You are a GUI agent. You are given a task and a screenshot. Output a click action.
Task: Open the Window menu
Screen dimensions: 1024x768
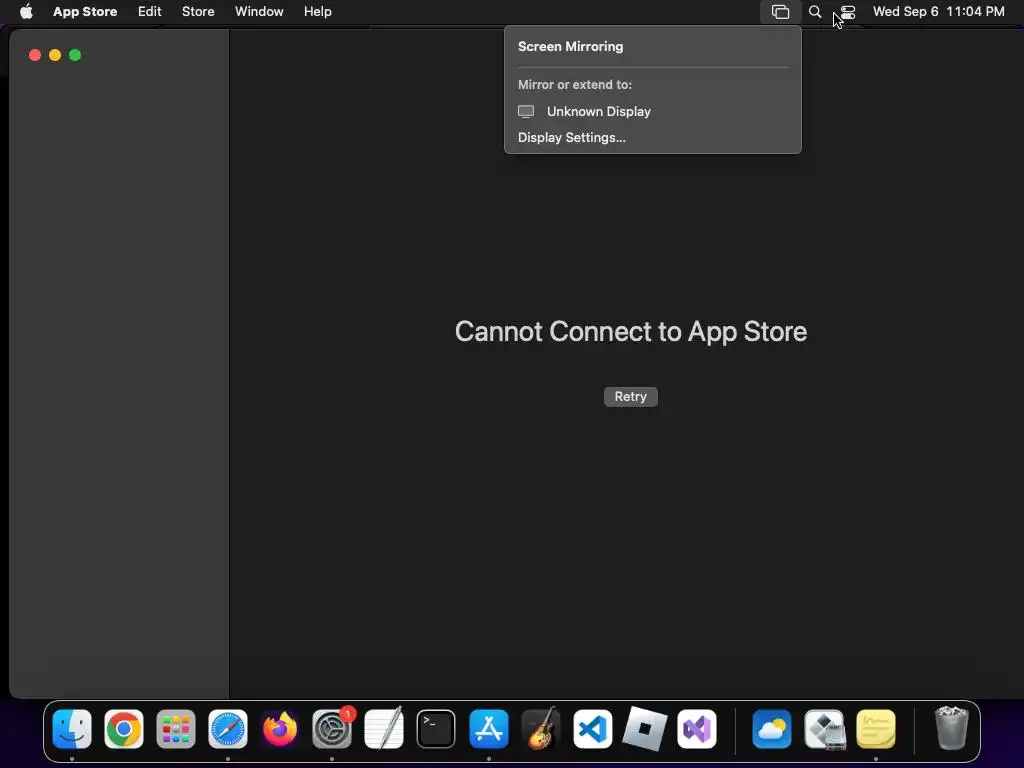[259, 12]
